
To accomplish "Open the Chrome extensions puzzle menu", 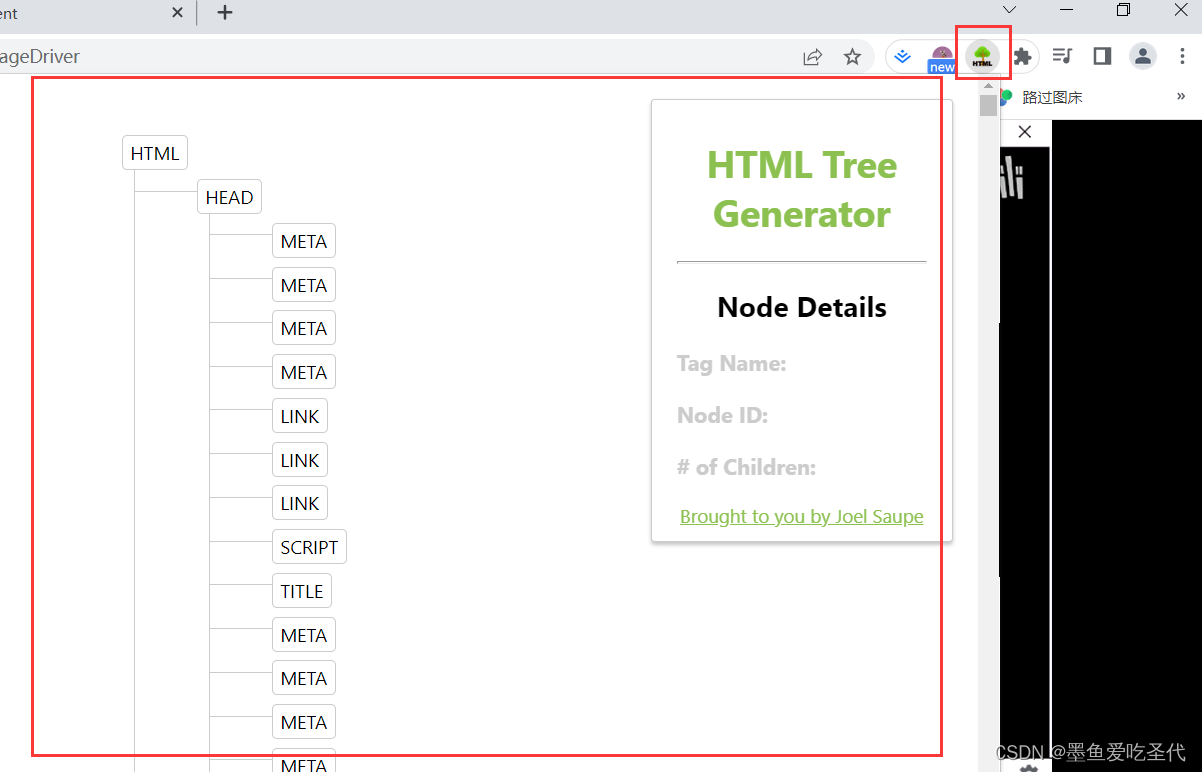I will (1023, 56).
